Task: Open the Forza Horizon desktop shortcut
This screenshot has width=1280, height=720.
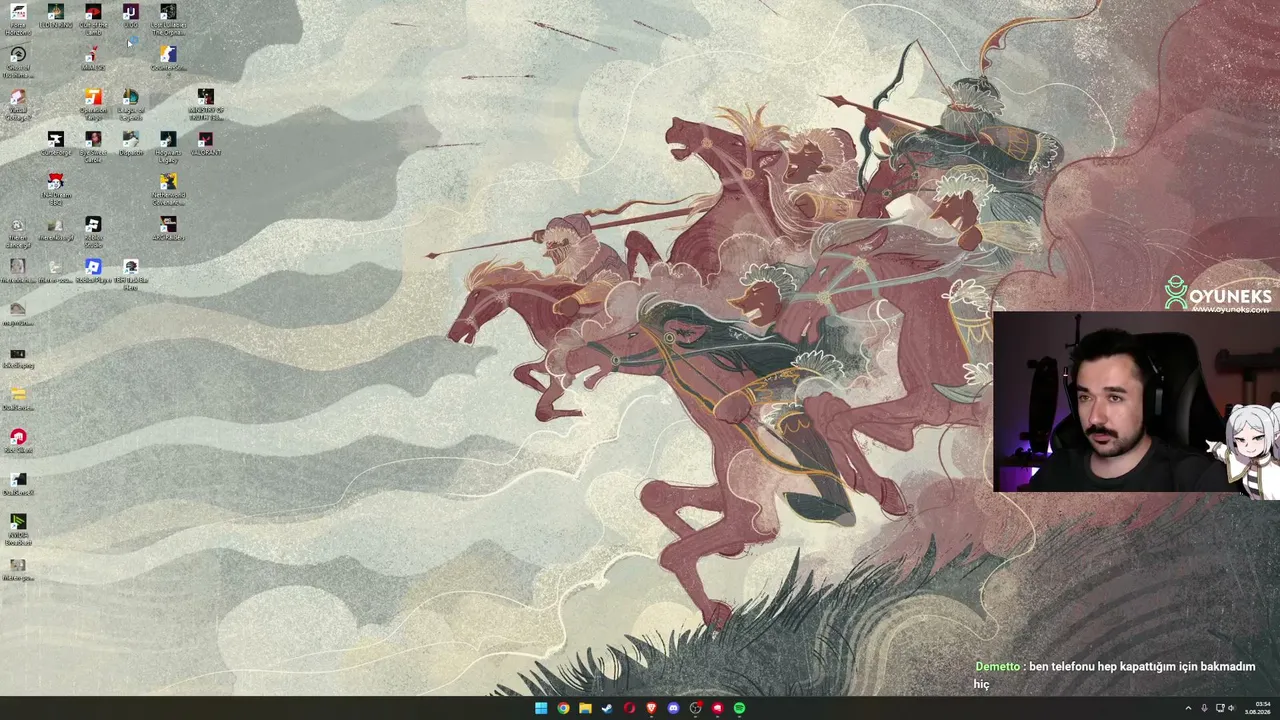Action: tap(18, 18)
